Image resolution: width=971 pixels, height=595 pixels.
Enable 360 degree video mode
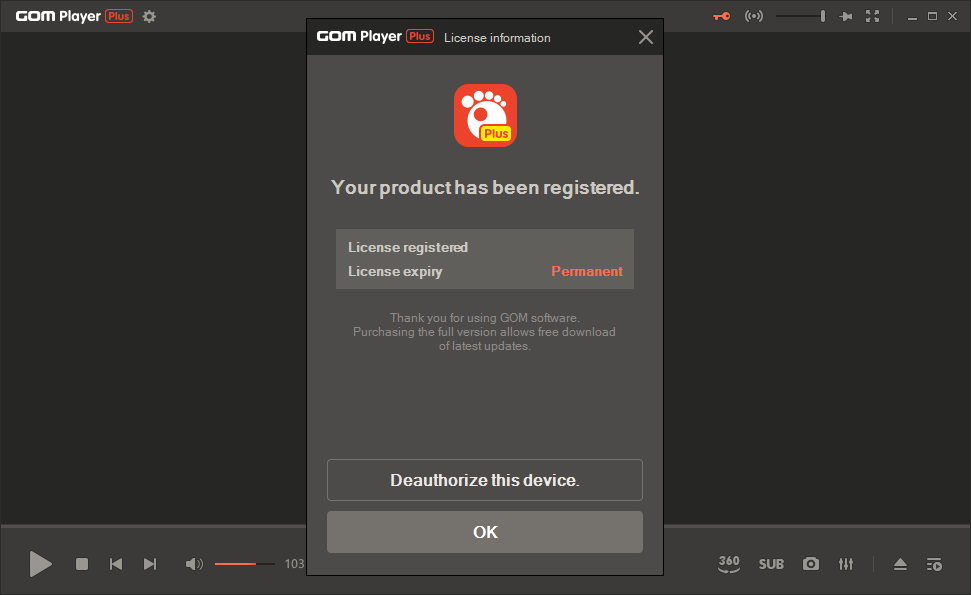pos(729,564)
